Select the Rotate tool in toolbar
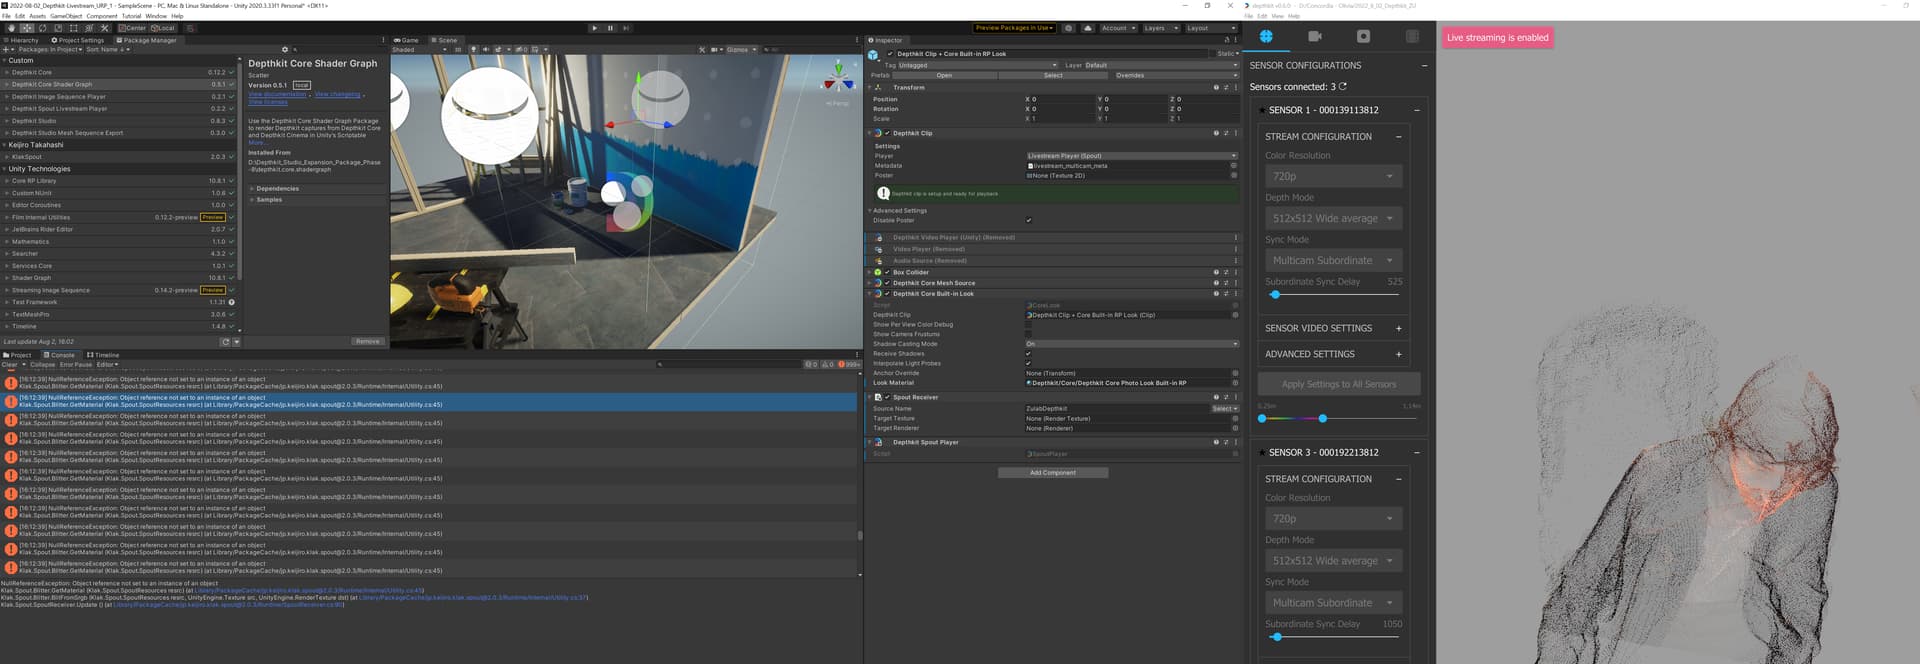Image resolution: width=1920 pixels, height=664 pixels. [42, 28]
